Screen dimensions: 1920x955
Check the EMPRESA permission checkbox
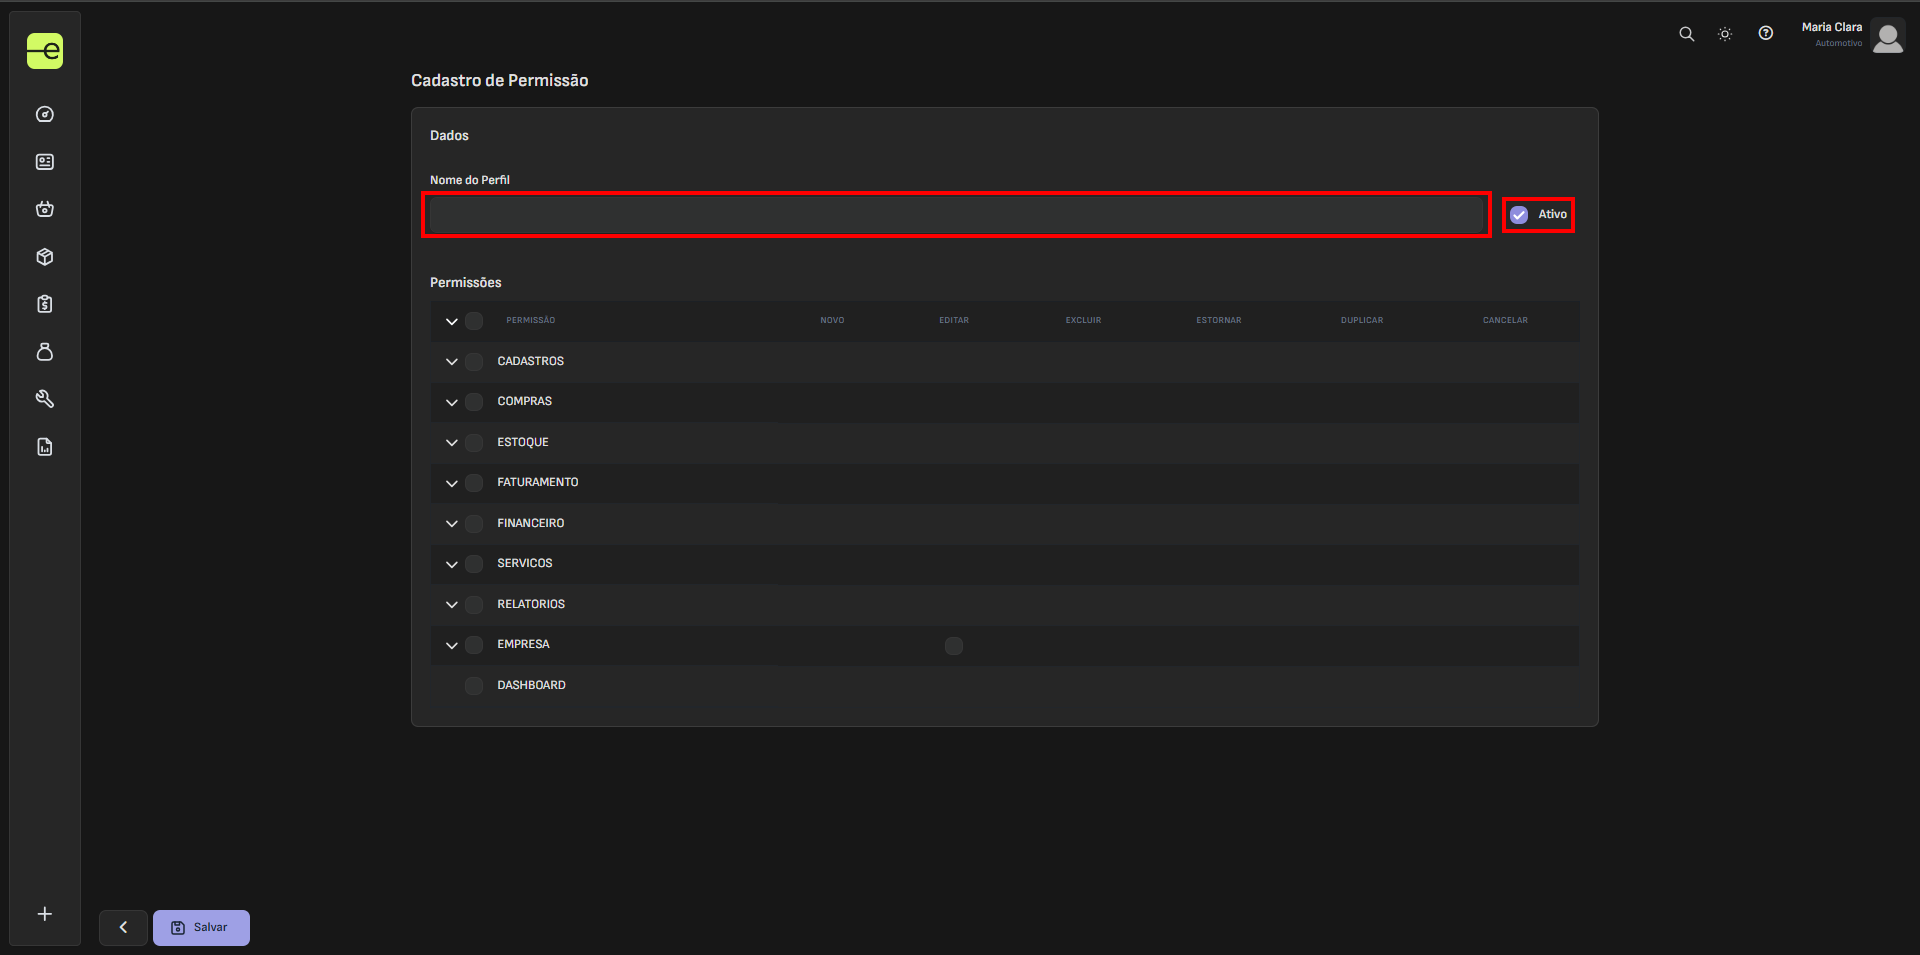click(x=474, y=645)
